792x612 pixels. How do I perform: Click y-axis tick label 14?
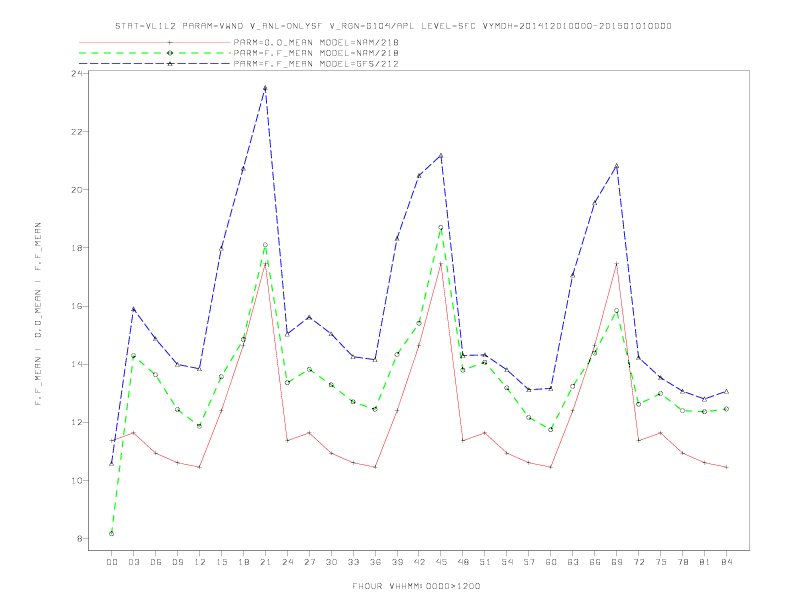(x=77, y=364)
